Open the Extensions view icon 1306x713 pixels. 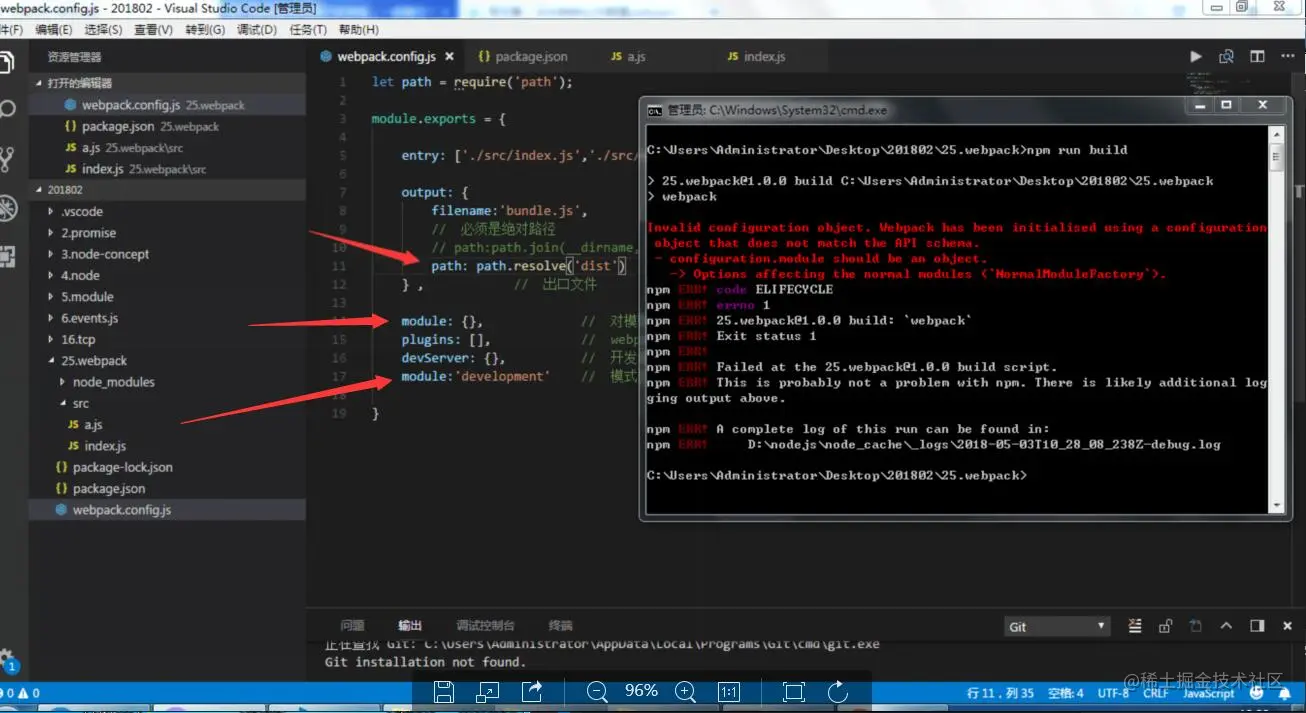pyautogui.click(x=6, y=256)
